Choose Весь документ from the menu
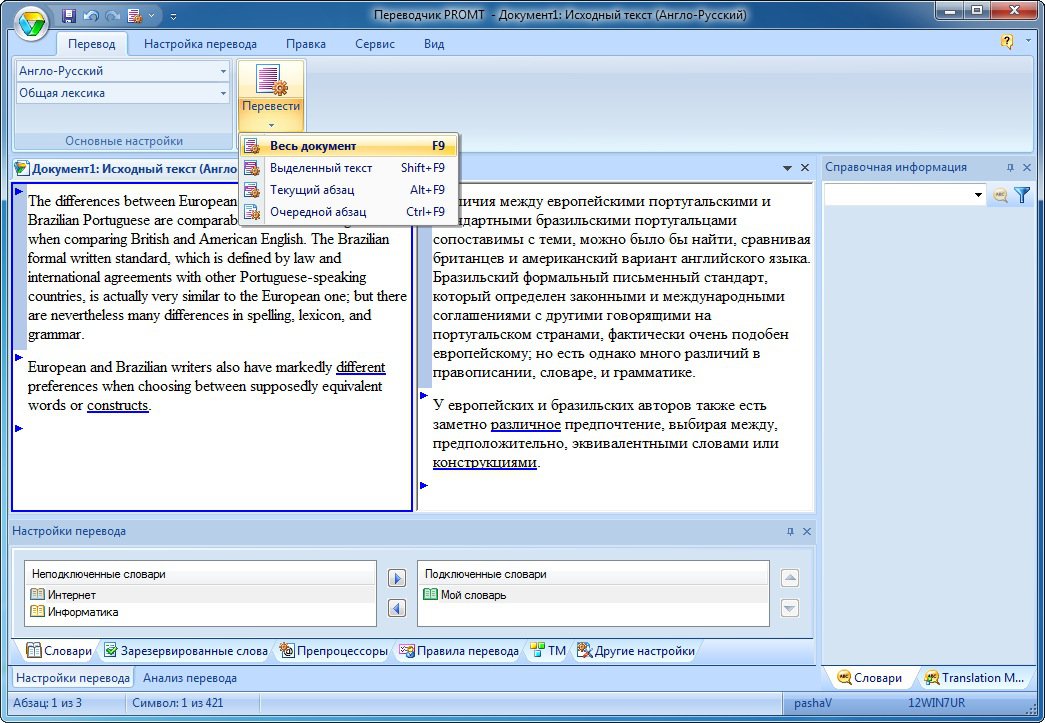Screen dimensions: 1045x723 (349, 146)
